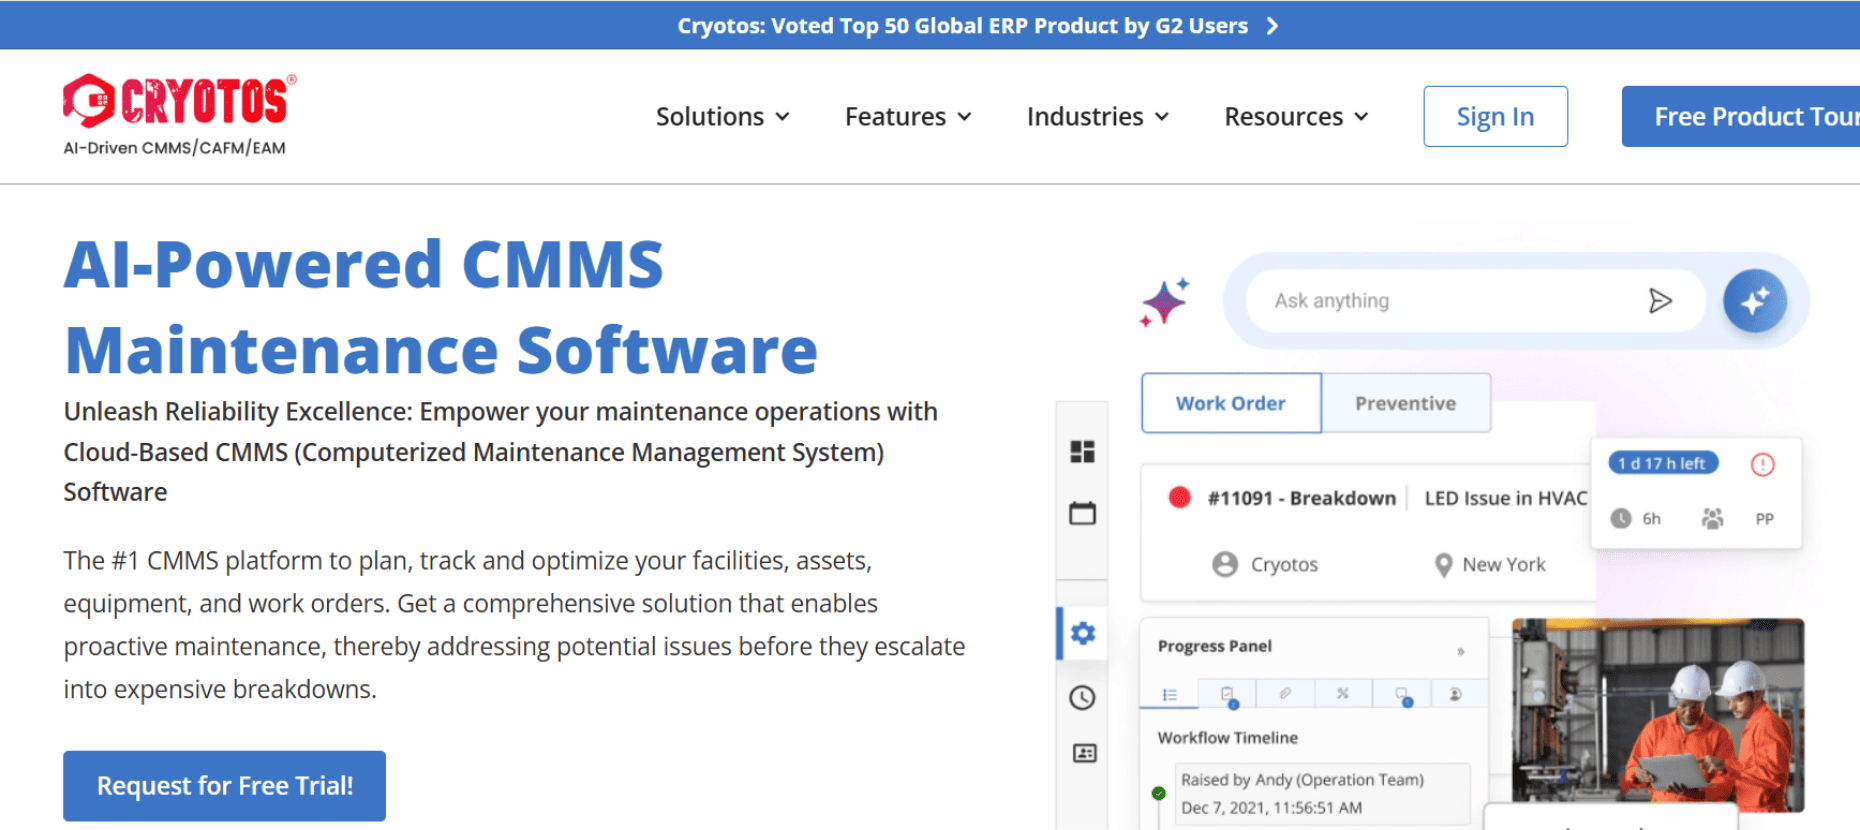1860x830 pixels.
Task: Select the blue settings gear icon
Action: tap(1083, 633)
